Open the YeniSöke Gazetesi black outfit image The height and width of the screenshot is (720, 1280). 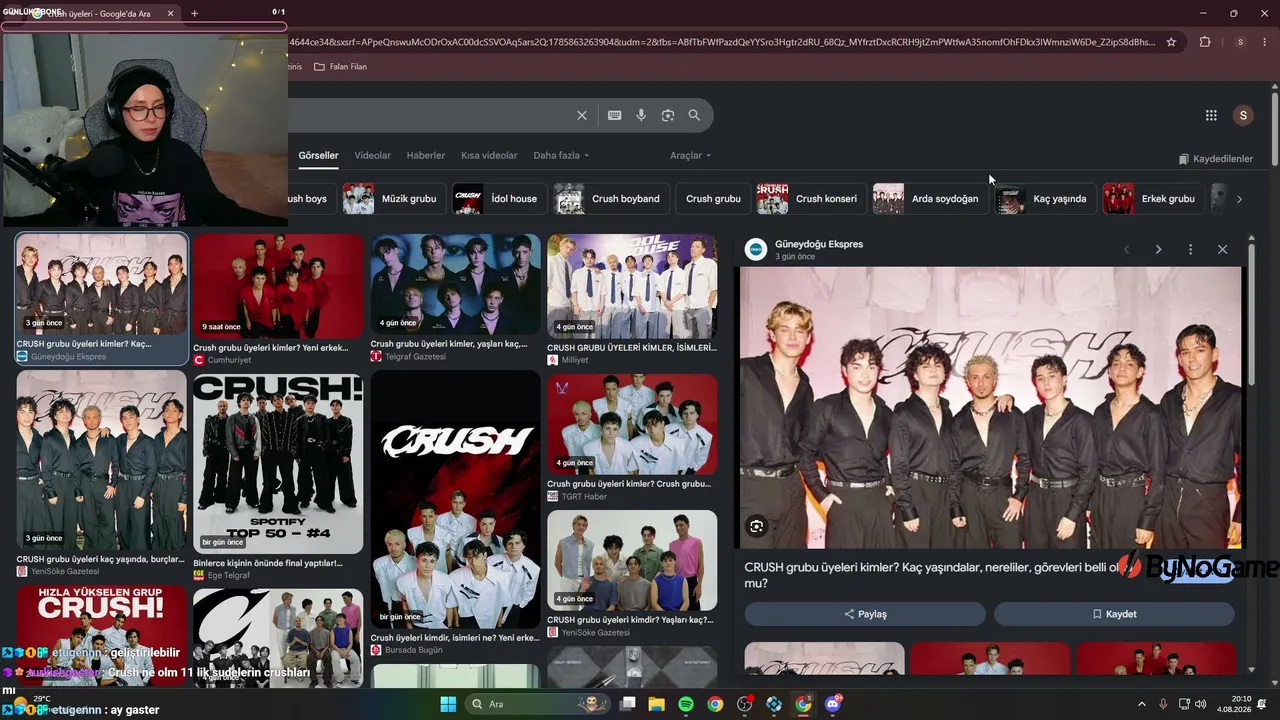101,461
